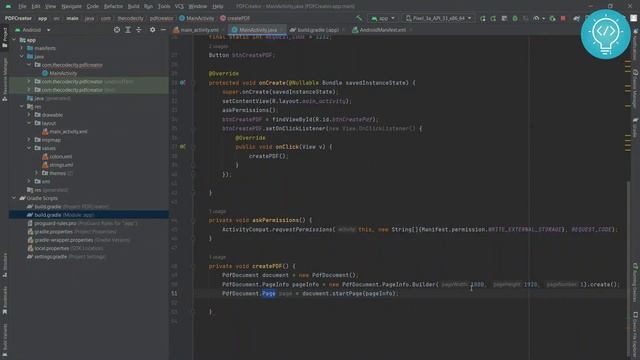Expand the mipmap folder
Viewport: 640px width, 360px height.
click(29, 140)
